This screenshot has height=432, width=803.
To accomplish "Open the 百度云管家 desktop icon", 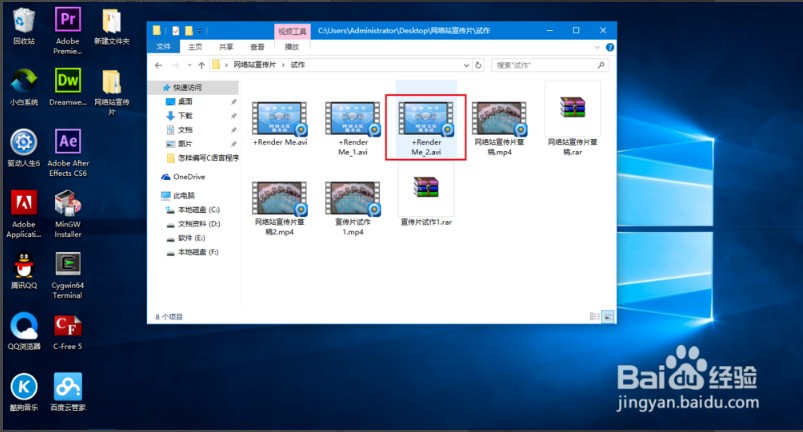I will click(69, 388).
